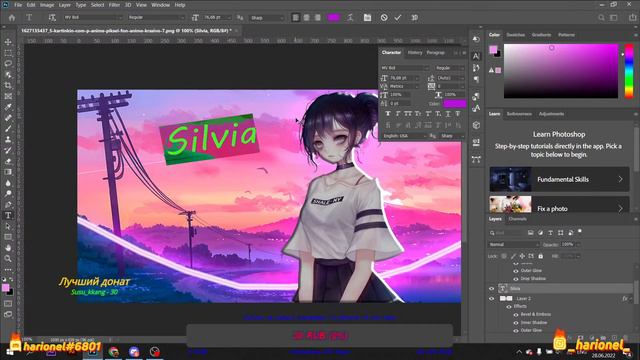Click the share icon at top right
The image size is (640, 360).
coord(633,18)
